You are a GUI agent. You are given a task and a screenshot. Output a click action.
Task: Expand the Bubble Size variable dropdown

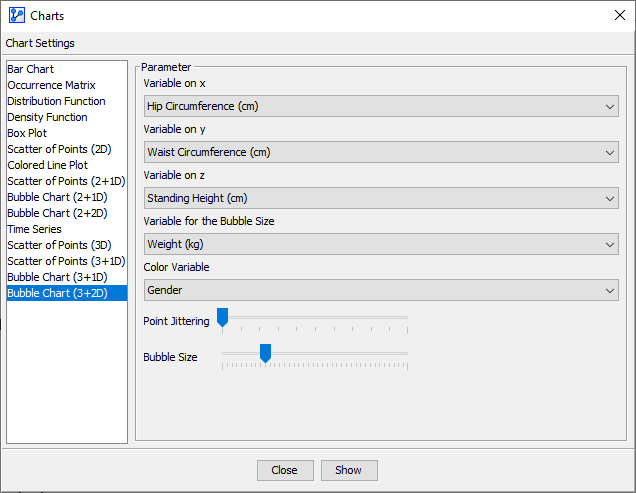tap(380, 244)
